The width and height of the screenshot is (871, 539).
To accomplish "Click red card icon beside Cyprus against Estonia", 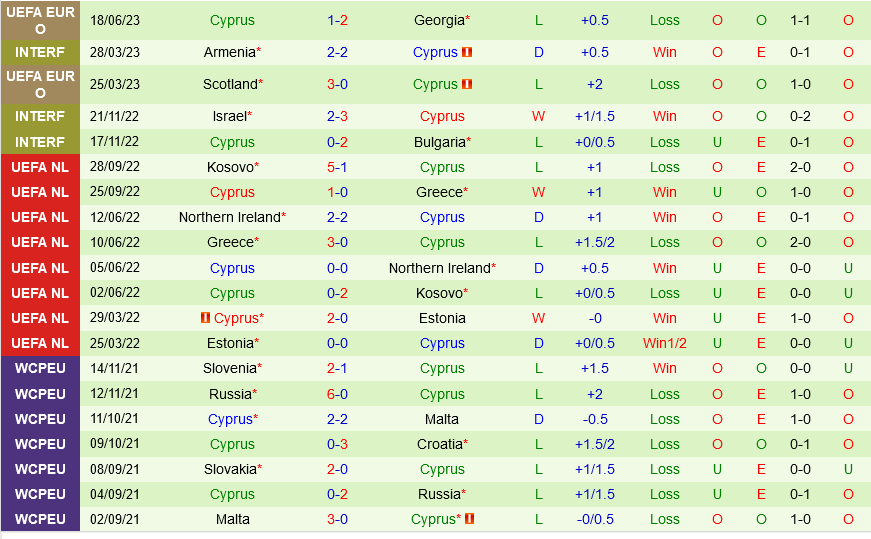I will [205, 318].
